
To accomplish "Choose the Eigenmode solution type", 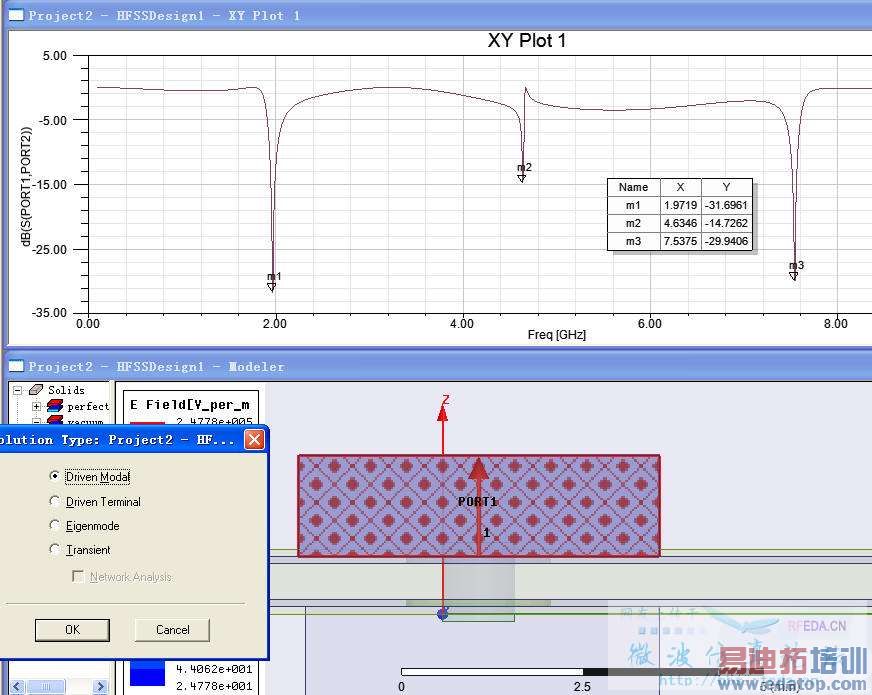I will tap(54, 525).
